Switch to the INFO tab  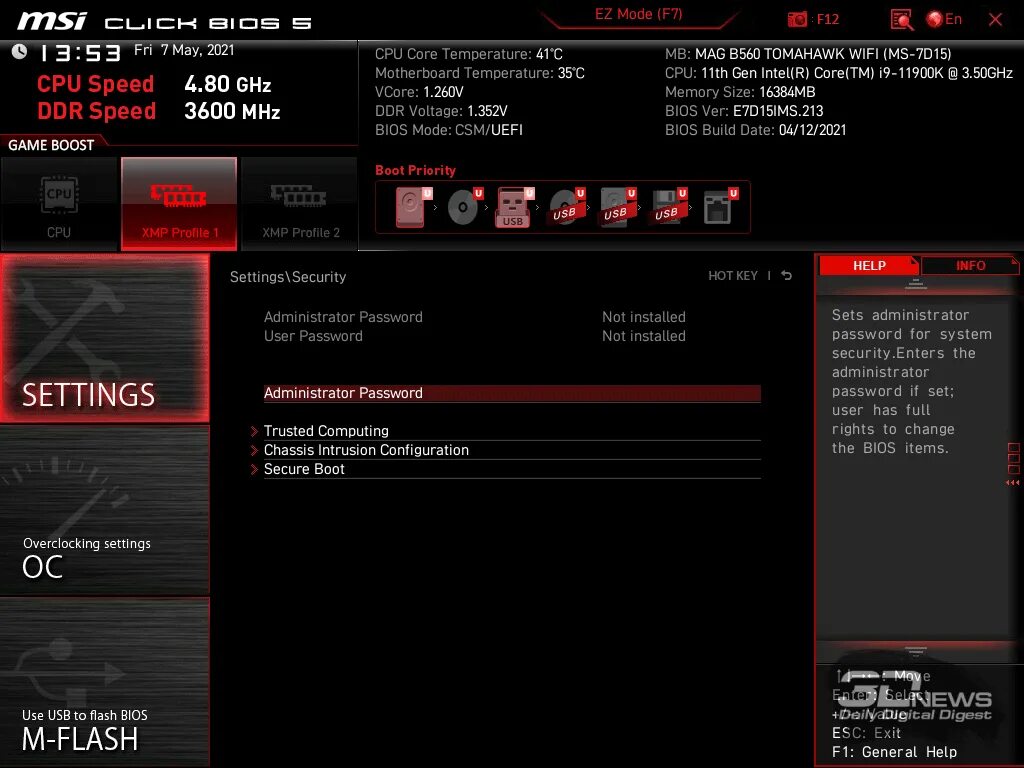(x=970, y=265)
